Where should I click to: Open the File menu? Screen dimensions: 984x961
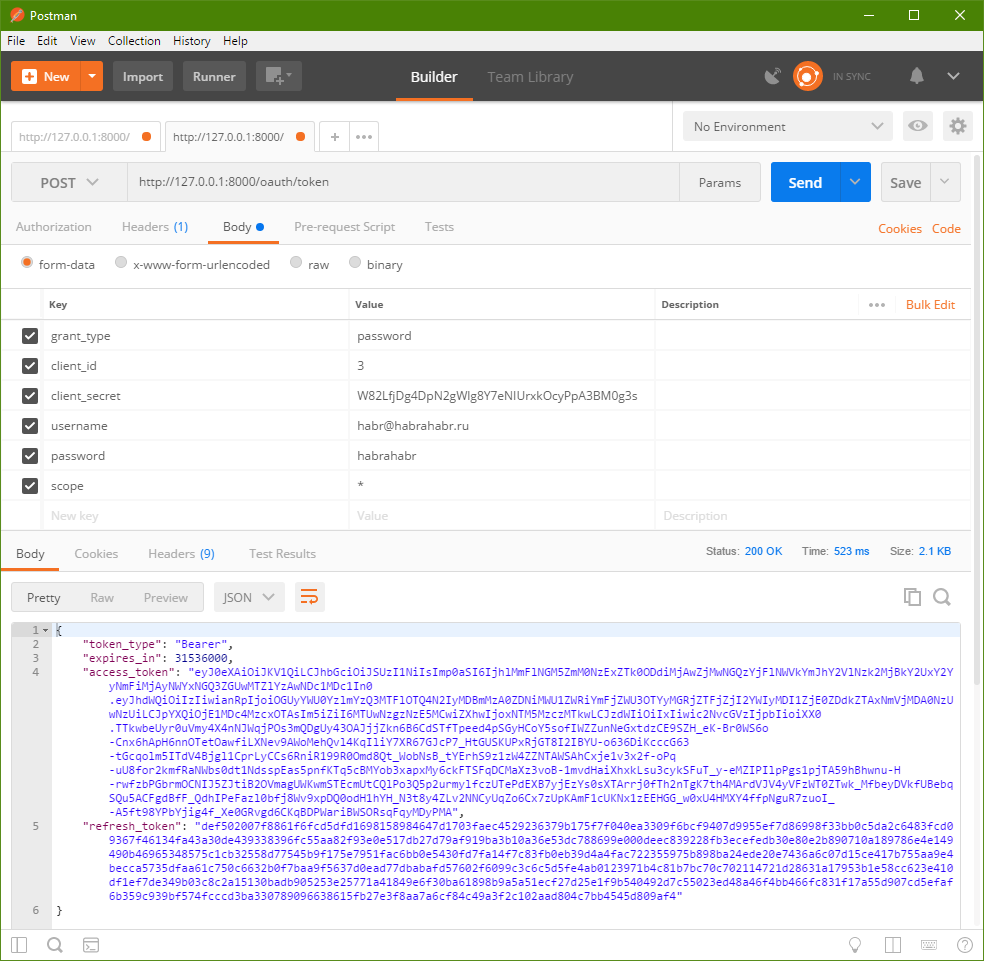pyautogui.click(x=16, y=41)
